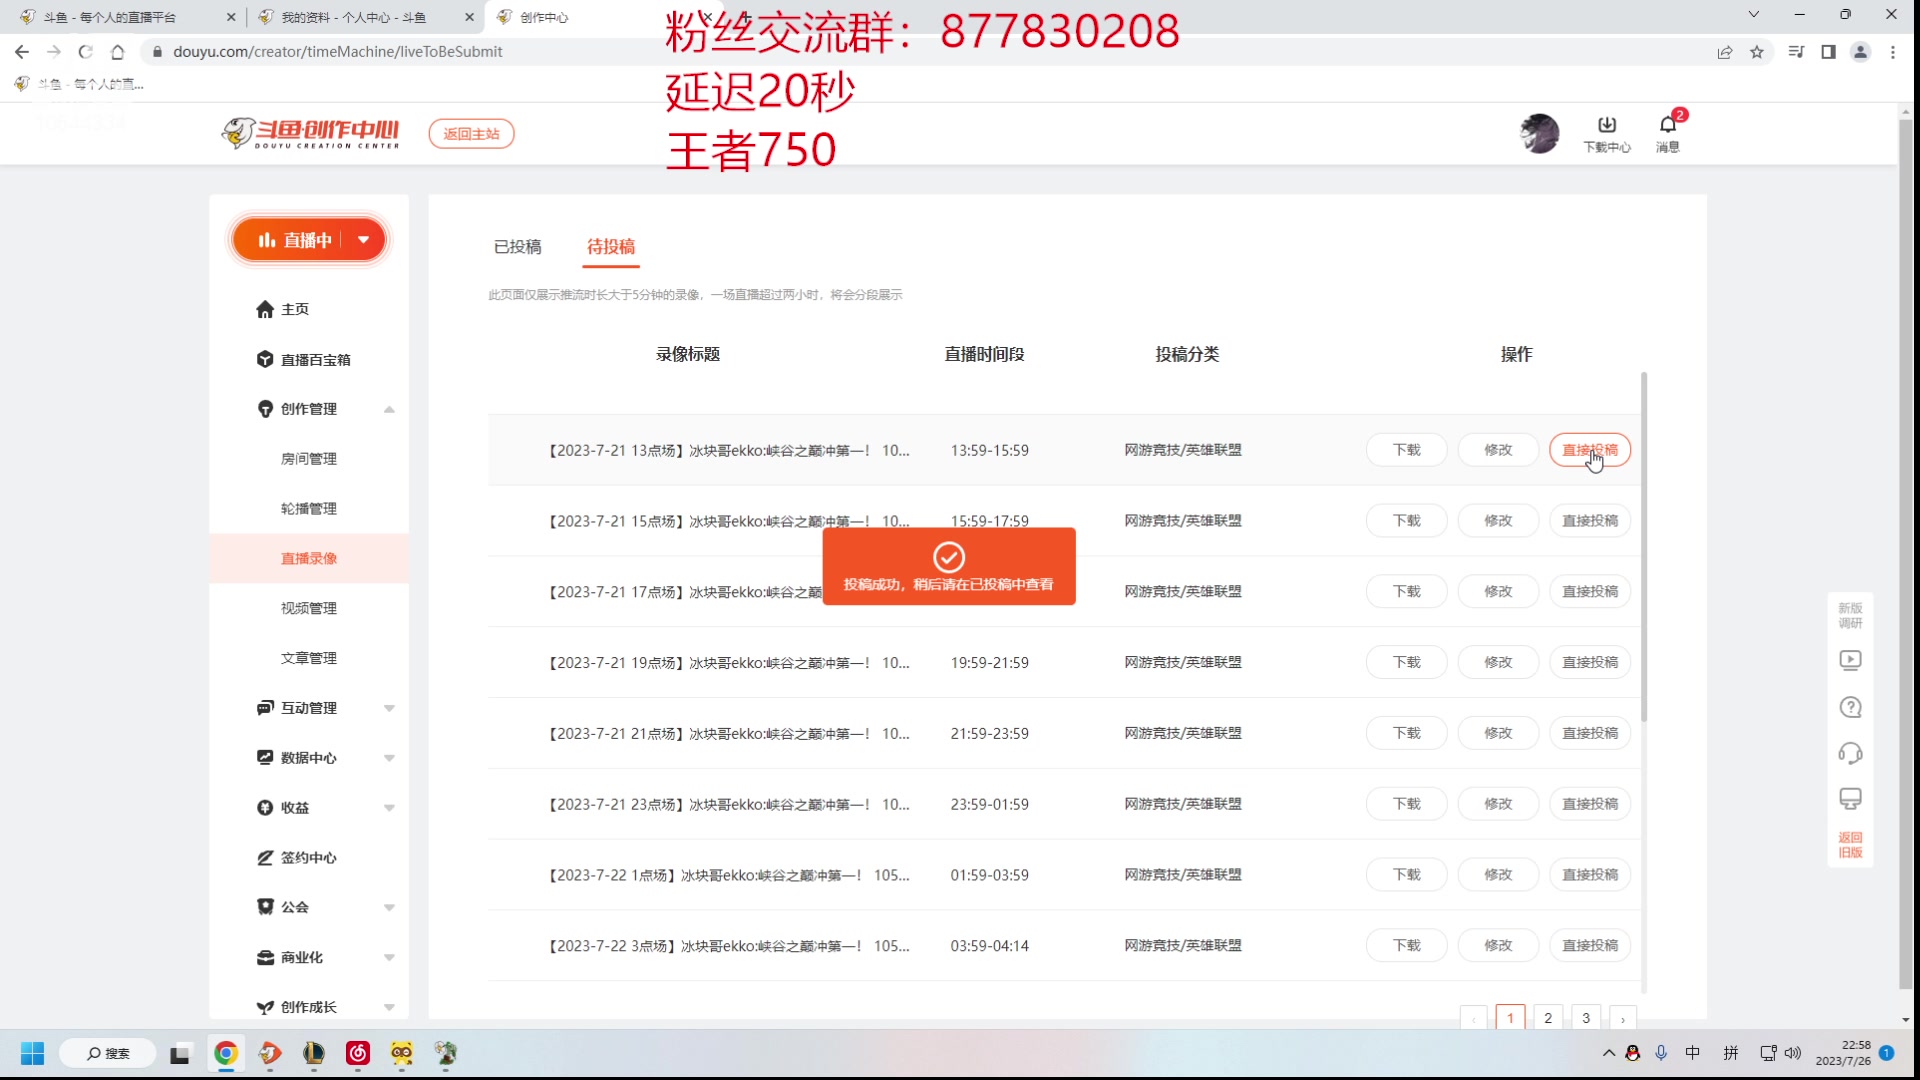Viewport: 1920px width, 1080px height.
Task: Open the 下载中心 download center icon
Action: tap(1607, 133)
